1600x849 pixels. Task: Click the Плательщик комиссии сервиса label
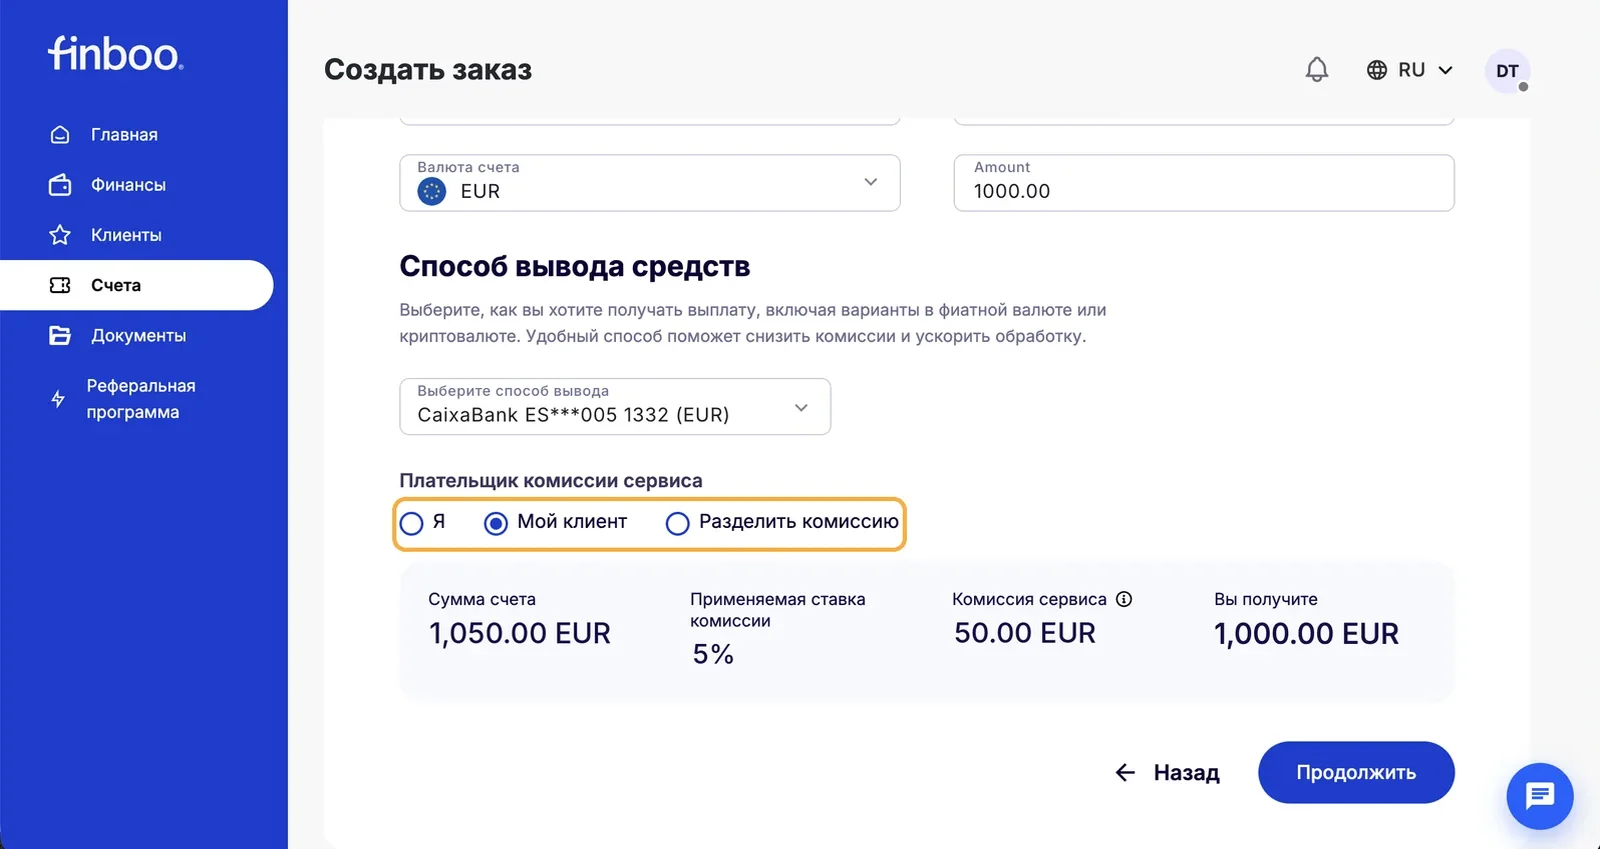[x=551, y=481]
